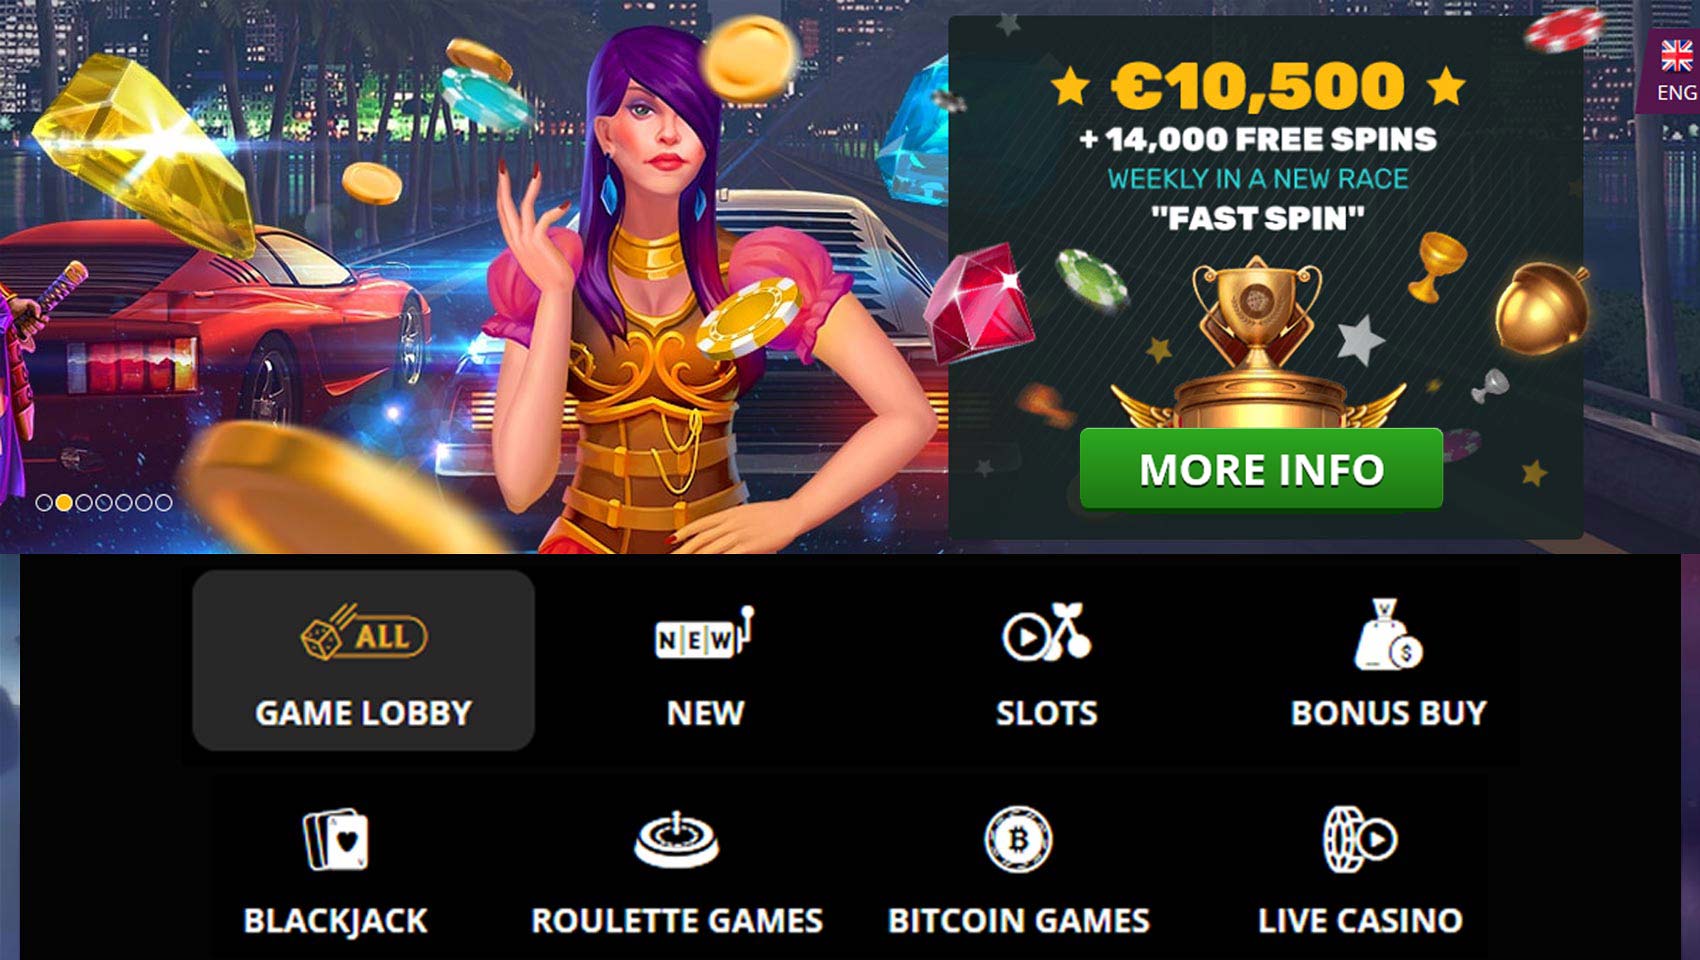Image resolution: width=1700 pixels, height=960 pixels.
Task: Open the Blackjack cards icon
Action: (x=336, y=839)
